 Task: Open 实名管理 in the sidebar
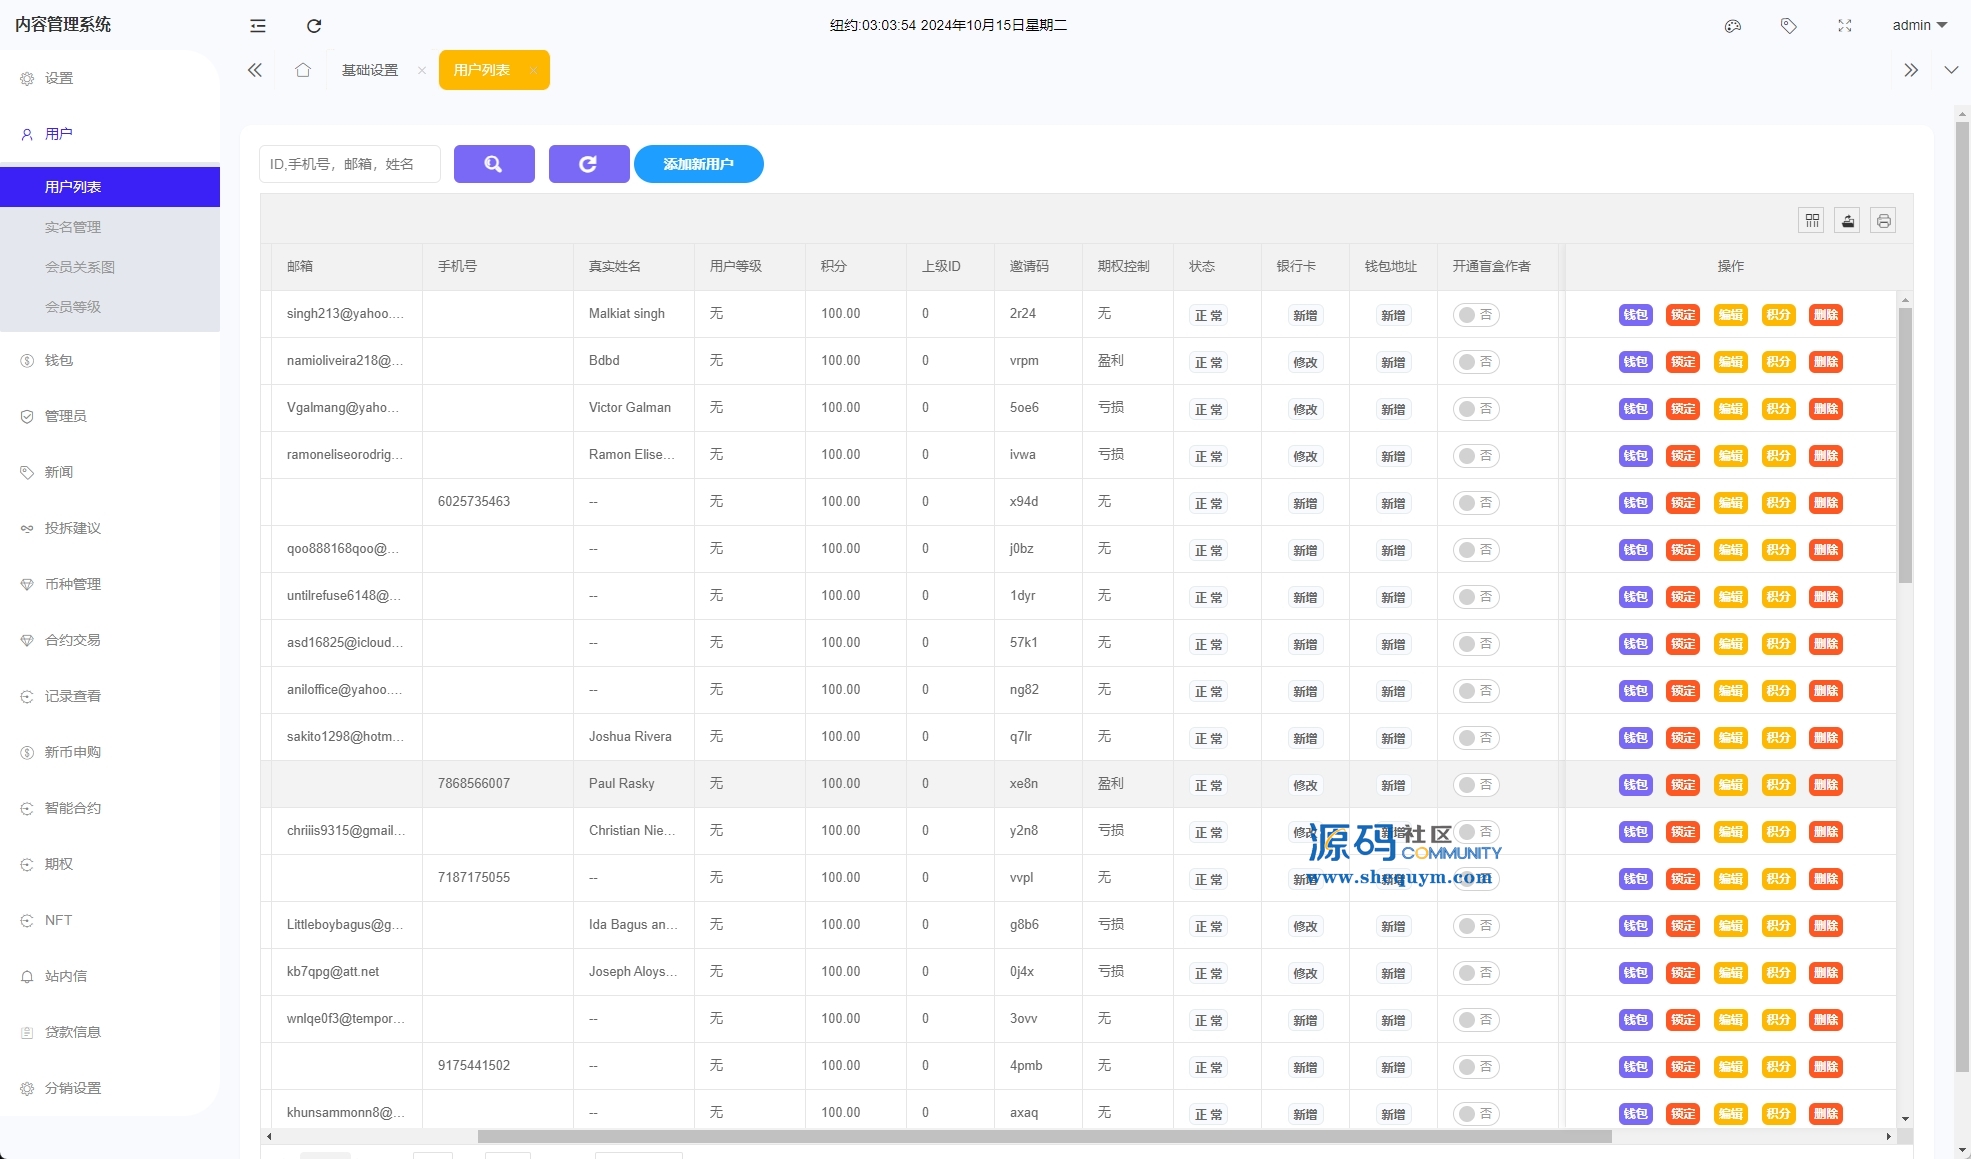(x=73, y=227)
